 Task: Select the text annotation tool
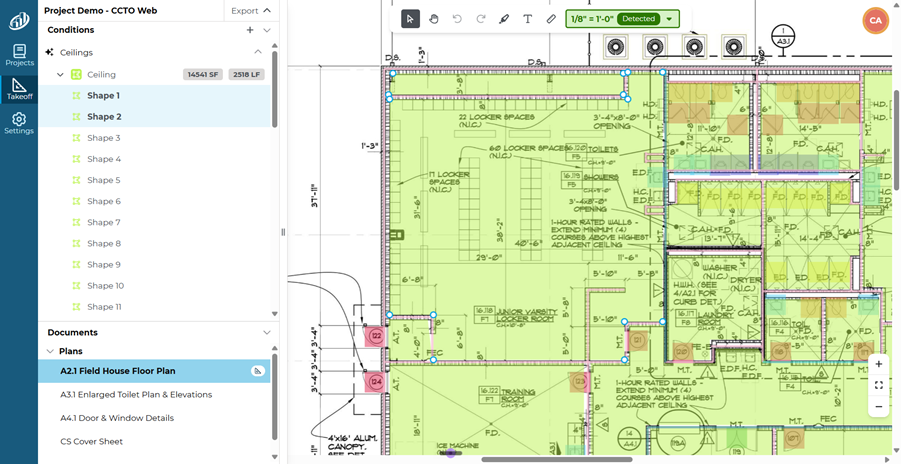527,19
